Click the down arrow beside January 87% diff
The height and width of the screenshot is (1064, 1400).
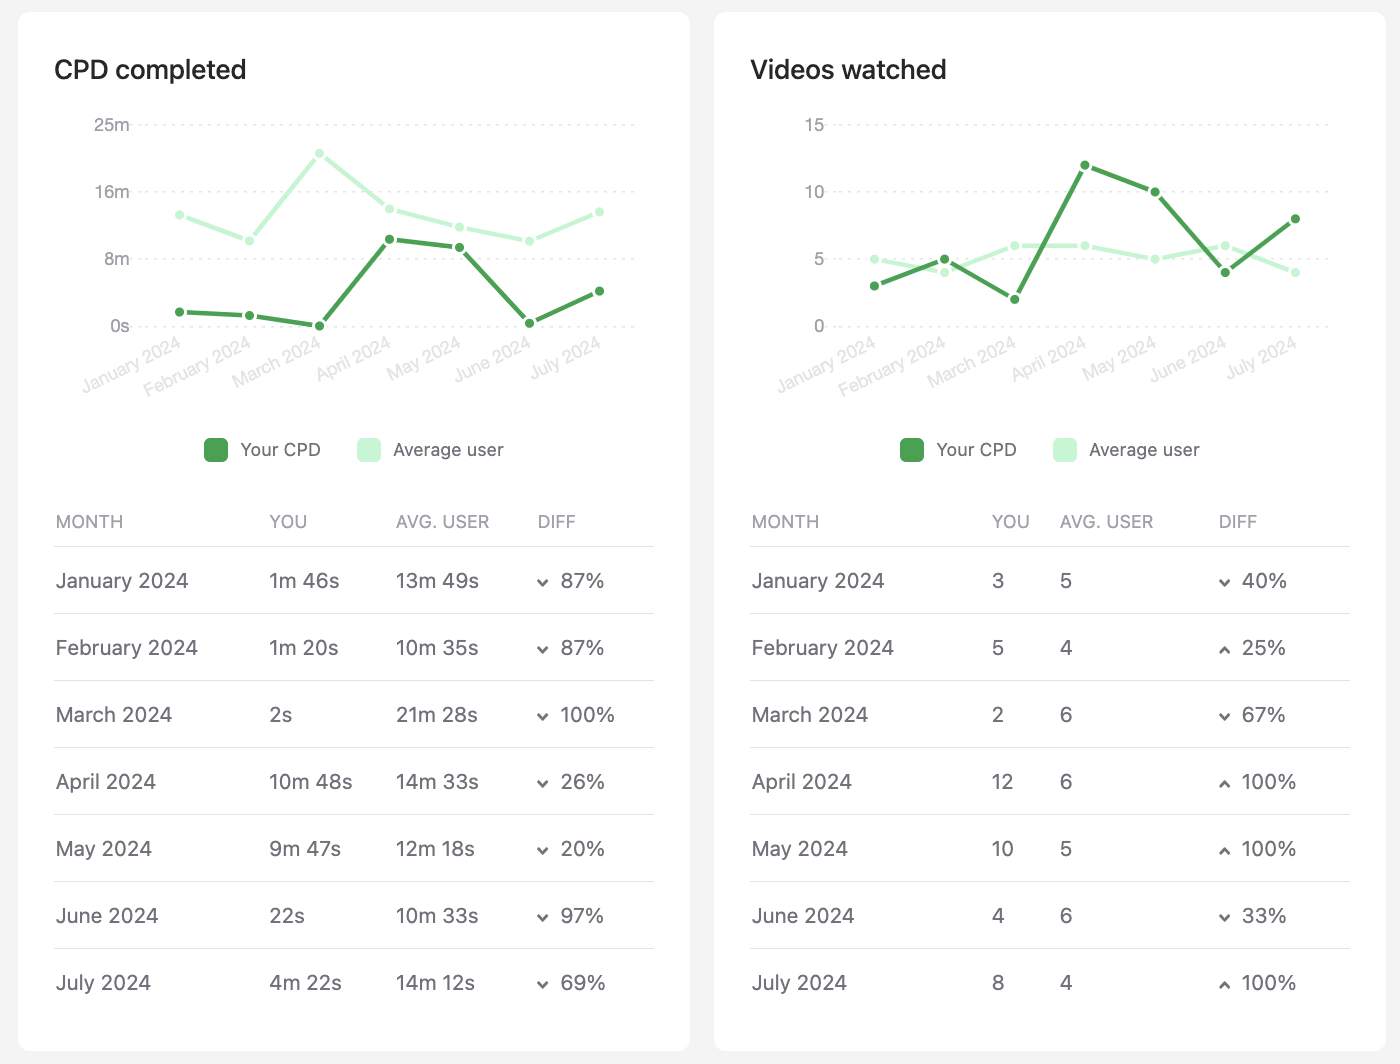[x=542, y=583]
